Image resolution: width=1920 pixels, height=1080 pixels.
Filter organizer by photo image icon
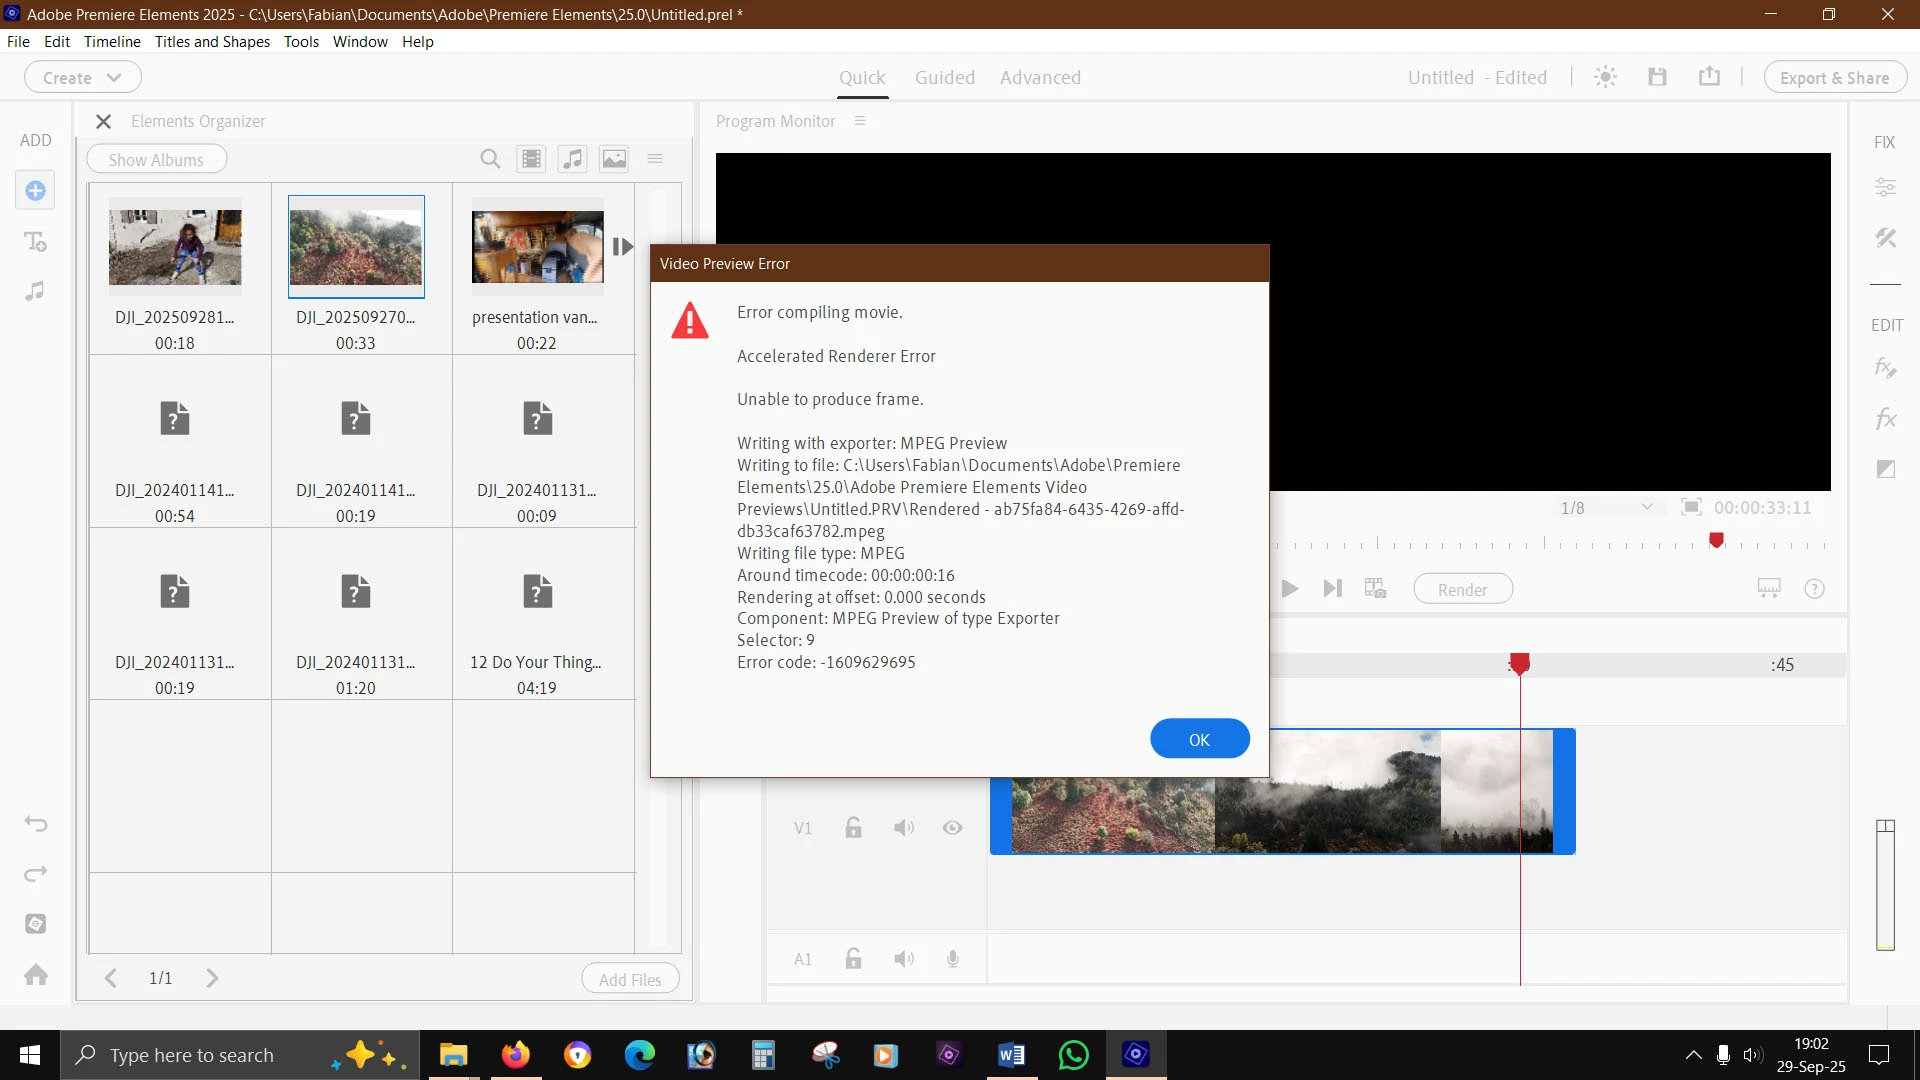point(614,159)
